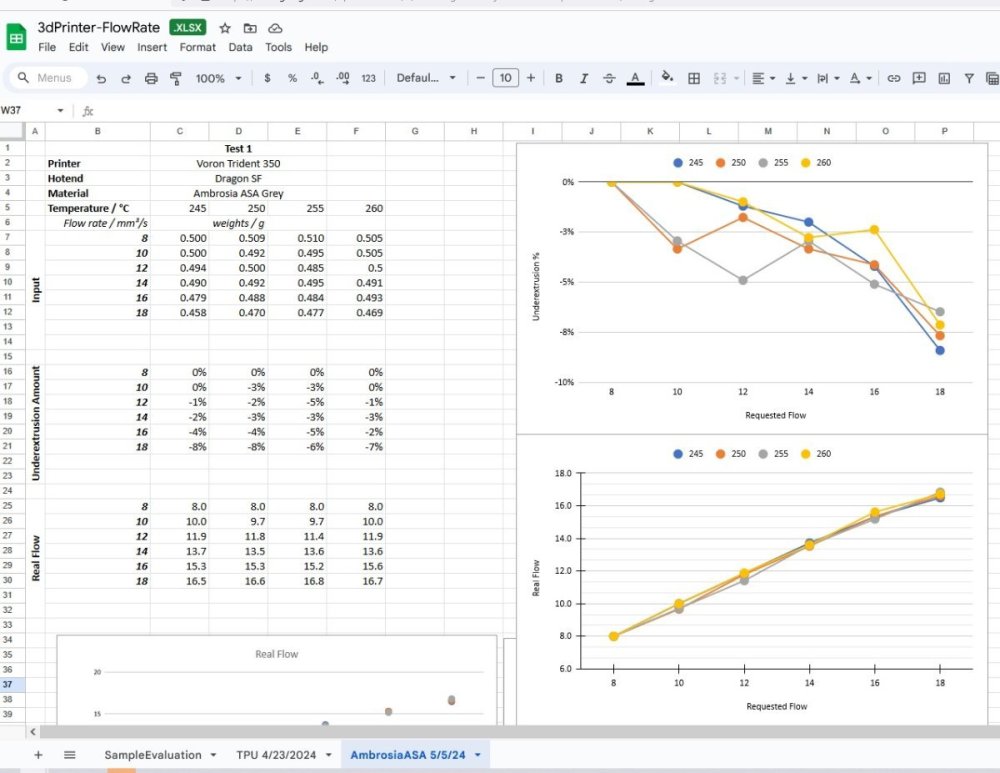1000x773 pixels.
Task: Select the paint format roller icon
Action: 176,78
